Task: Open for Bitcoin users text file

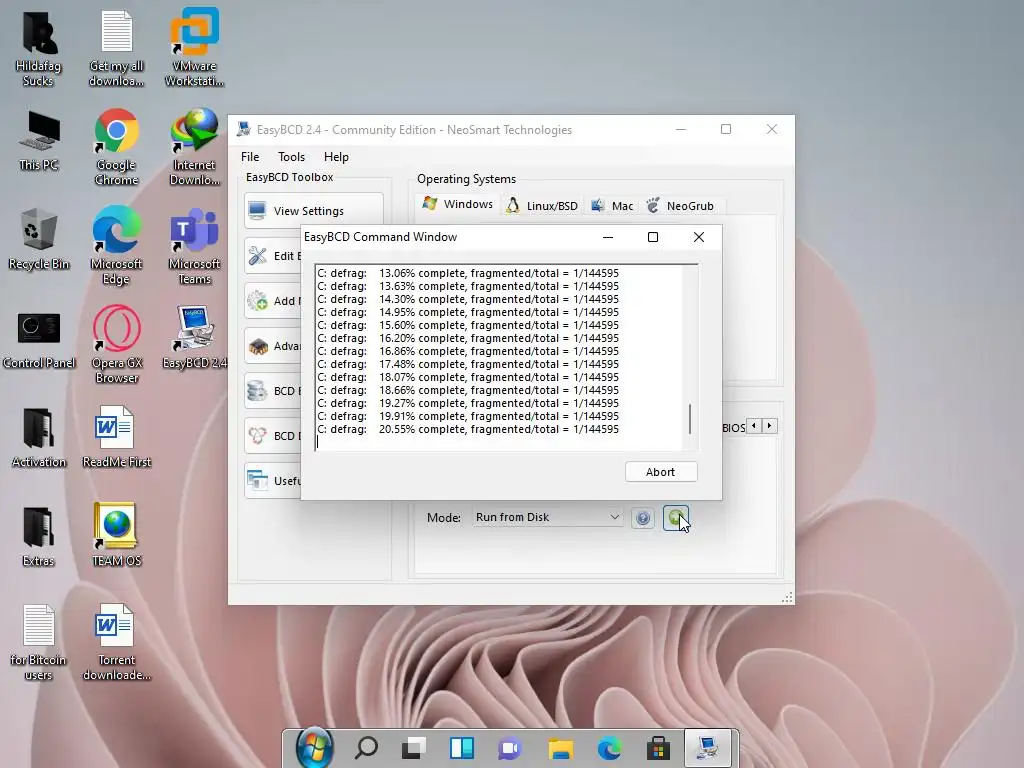Action: 39,643
